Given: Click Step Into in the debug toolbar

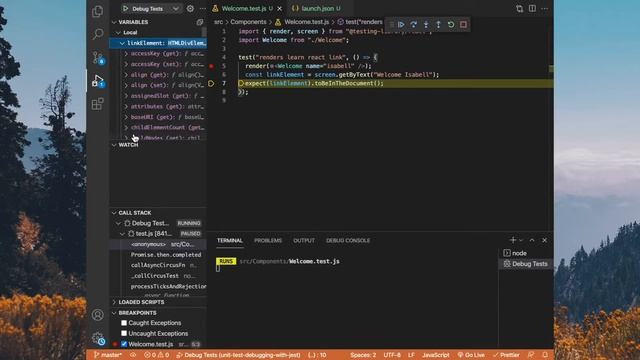Looking at the screenshot, I should 426,24.
